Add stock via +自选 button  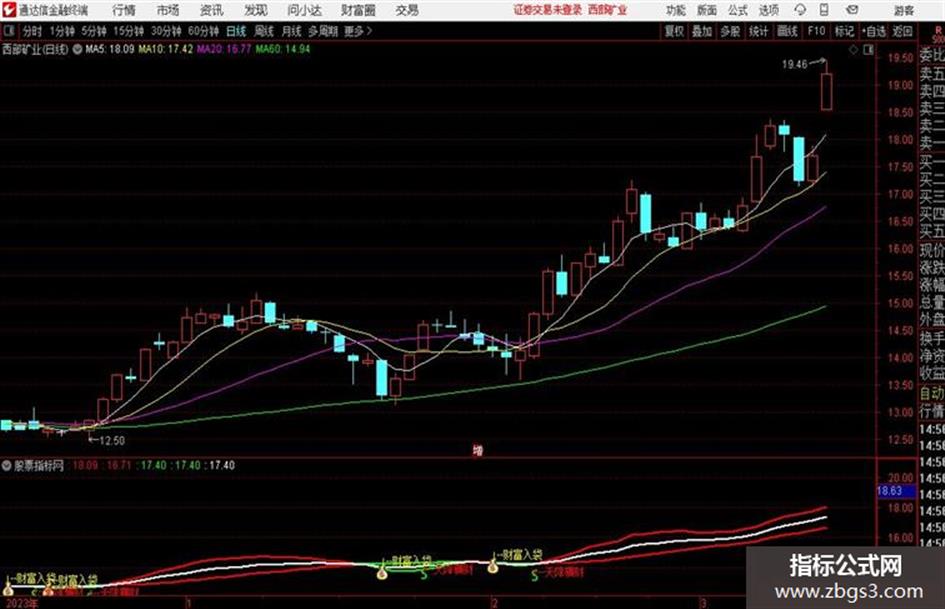pyautogui.click(x=873, y=31)
